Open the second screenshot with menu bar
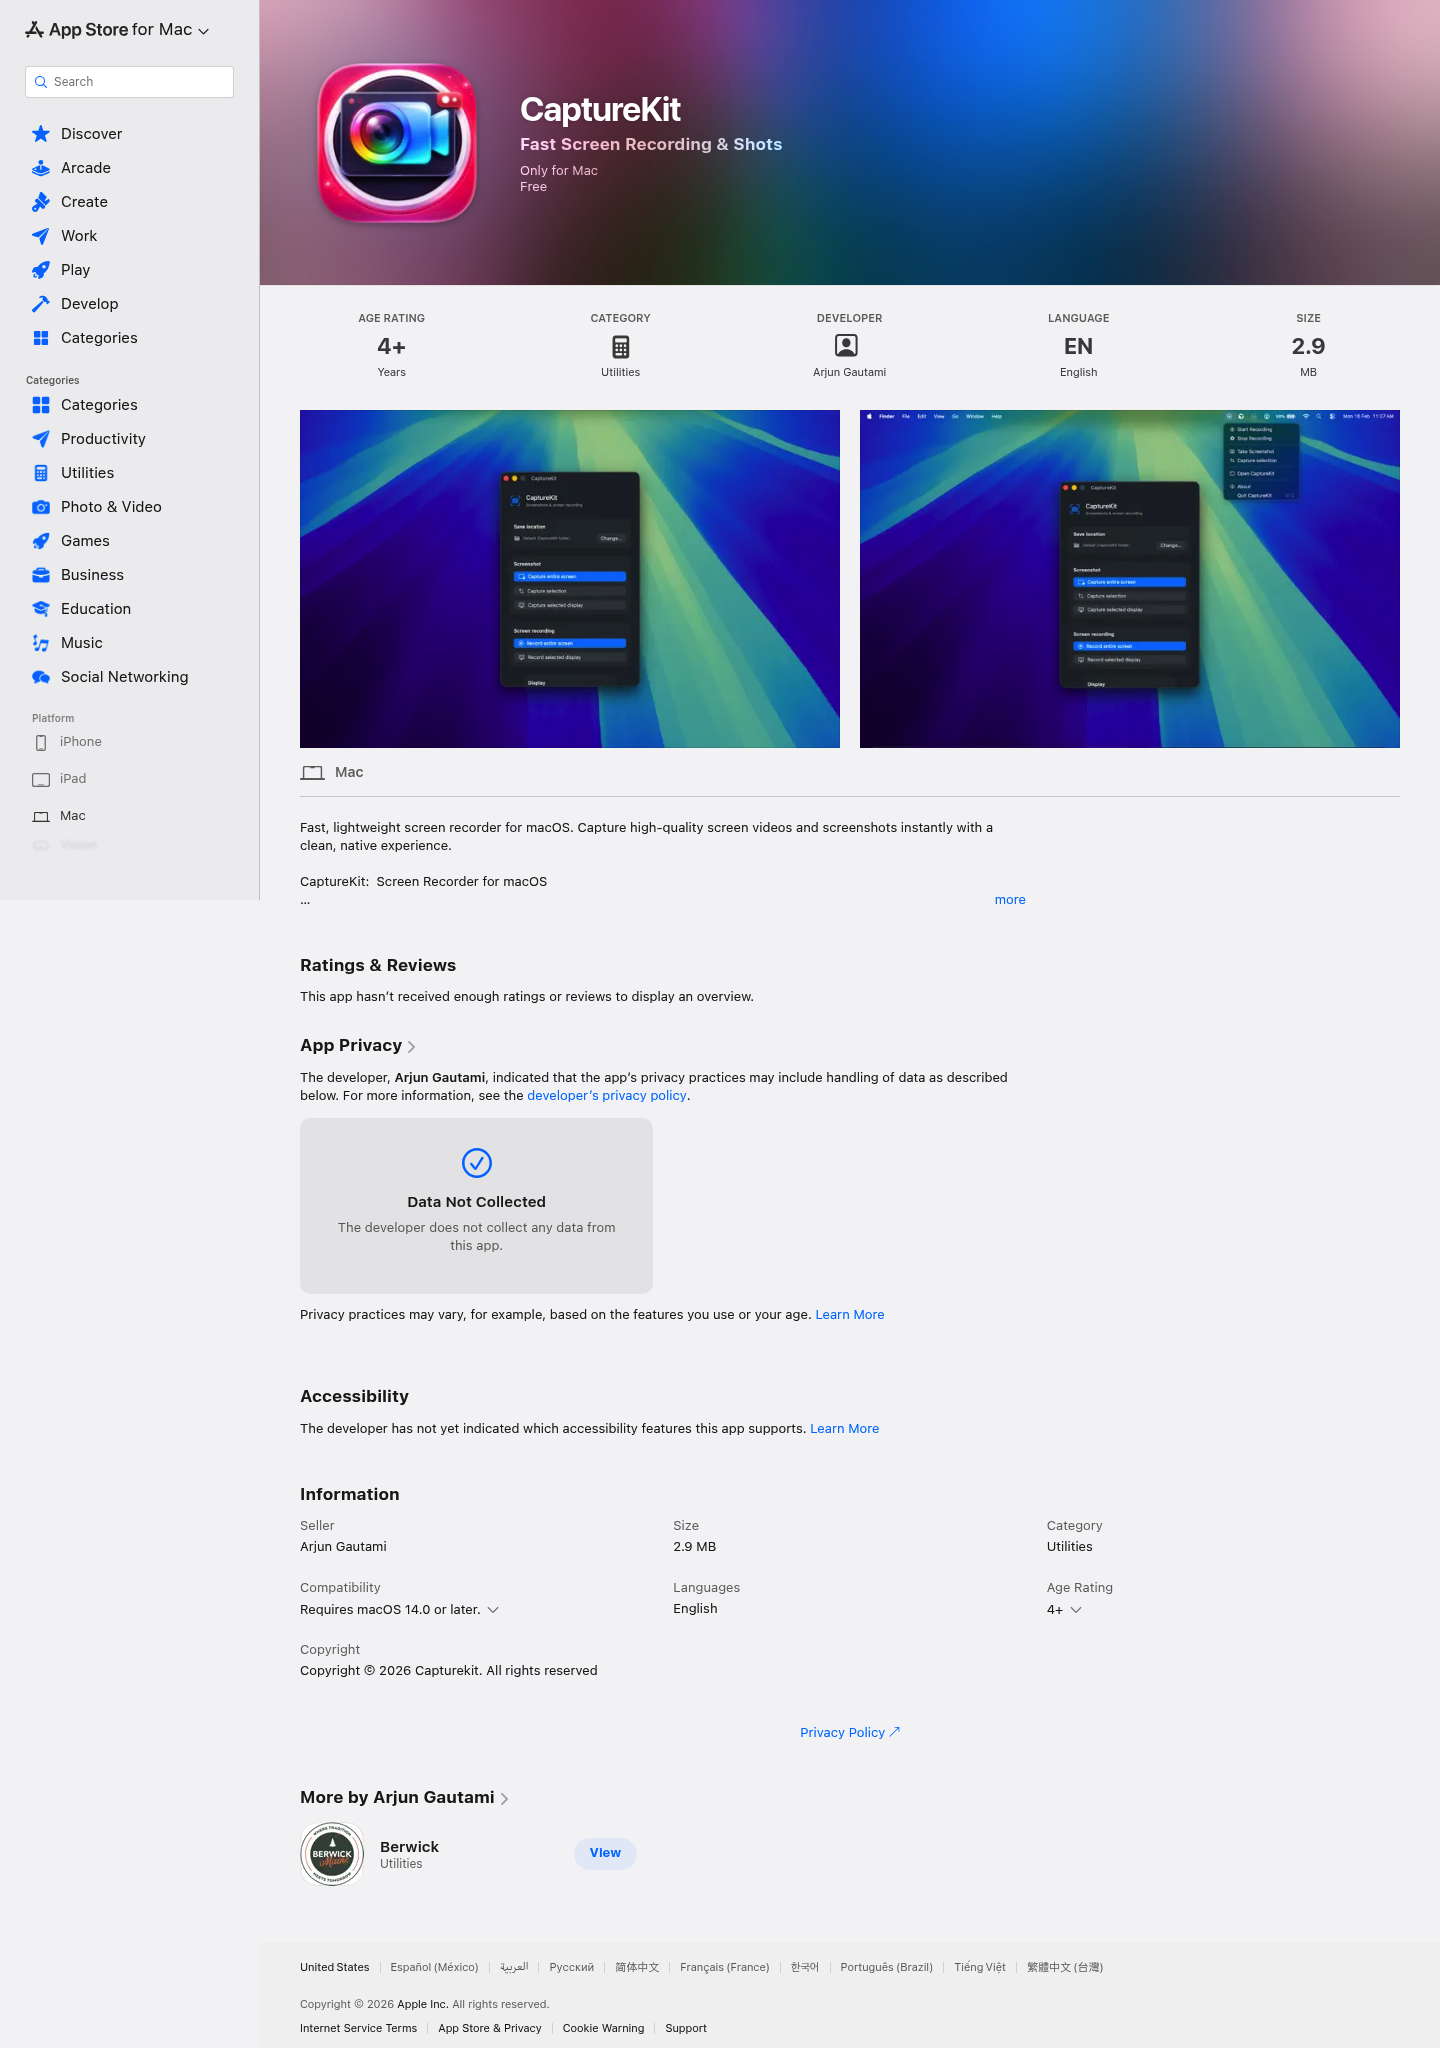The height and width of the screenshot is (2048, 1440). click(1130, 579)
